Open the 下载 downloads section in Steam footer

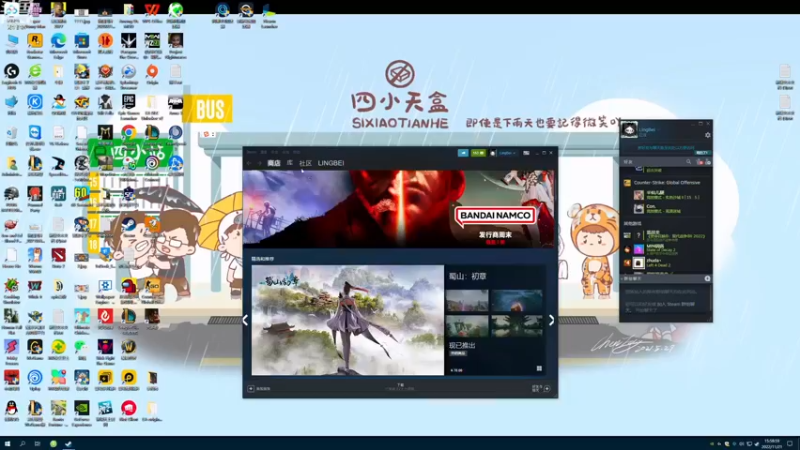[400, 387]
